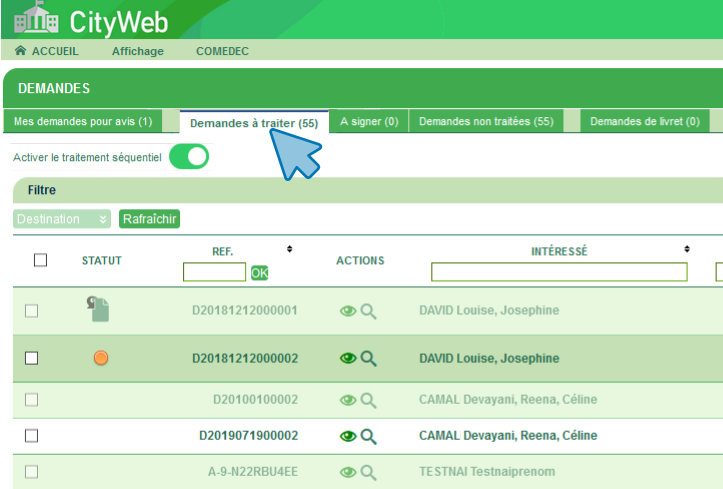Check the select-all checkbox in table header

tap(41, 260)
